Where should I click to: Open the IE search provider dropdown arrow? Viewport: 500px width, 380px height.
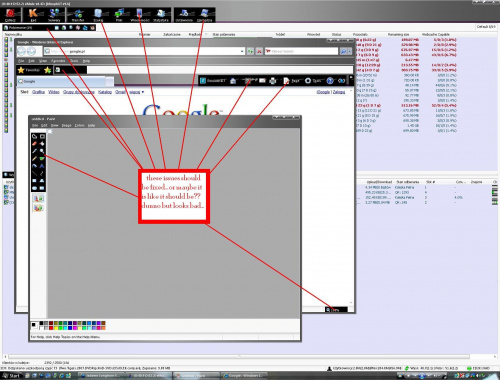(x=349, y=51)
